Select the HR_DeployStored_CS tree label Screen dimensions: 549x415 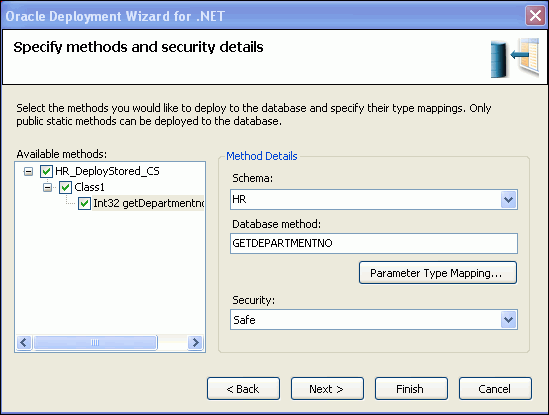[107, 171]
